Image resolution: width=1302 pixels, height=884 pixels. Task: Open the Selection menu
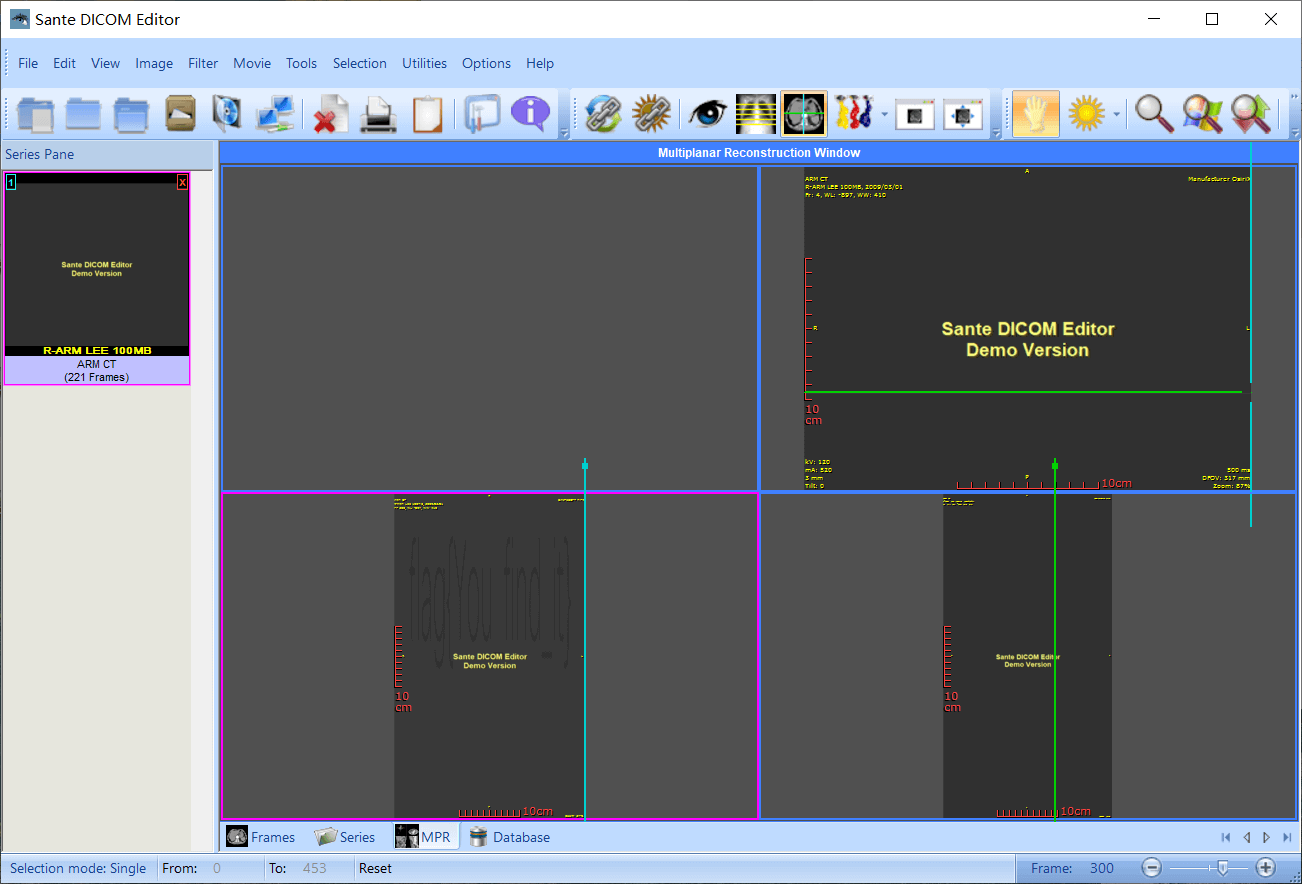click(x=360, y=63)
